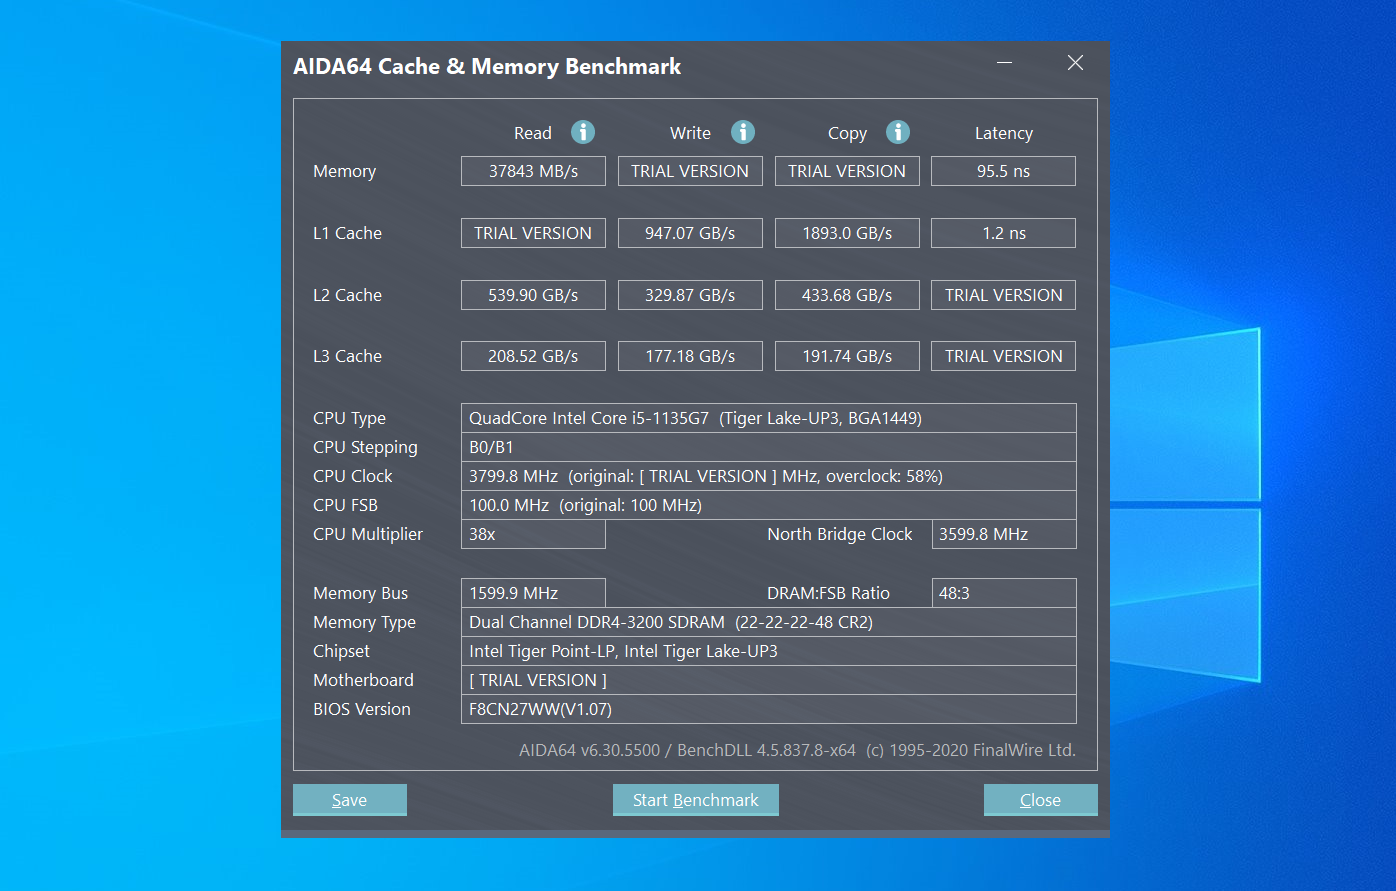This screenshot has width=1396, height=891.
Task: Click the Write column info icon
Action: 743,132
